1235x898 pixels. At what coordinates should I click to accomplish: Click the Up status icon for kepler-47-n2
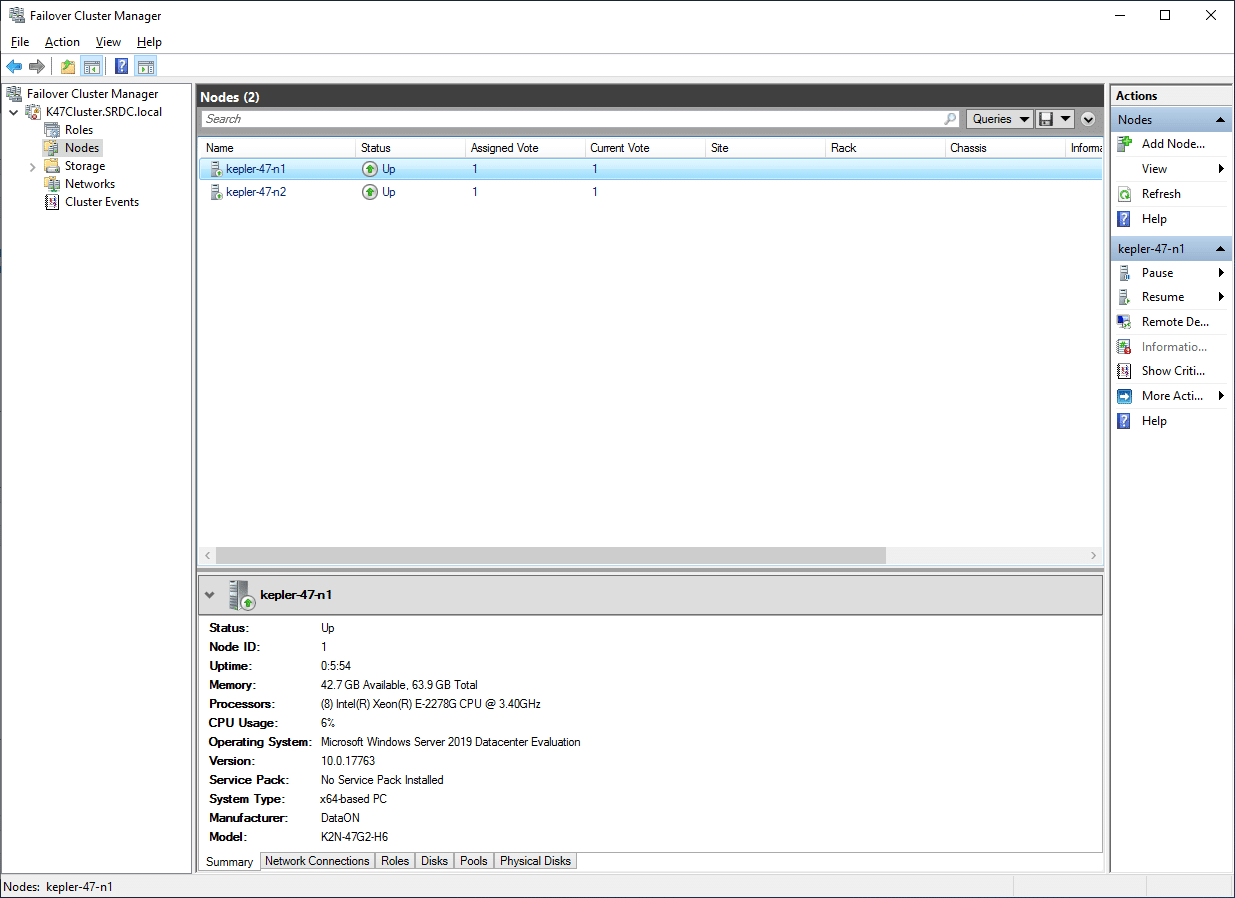[x=370, y=192]
